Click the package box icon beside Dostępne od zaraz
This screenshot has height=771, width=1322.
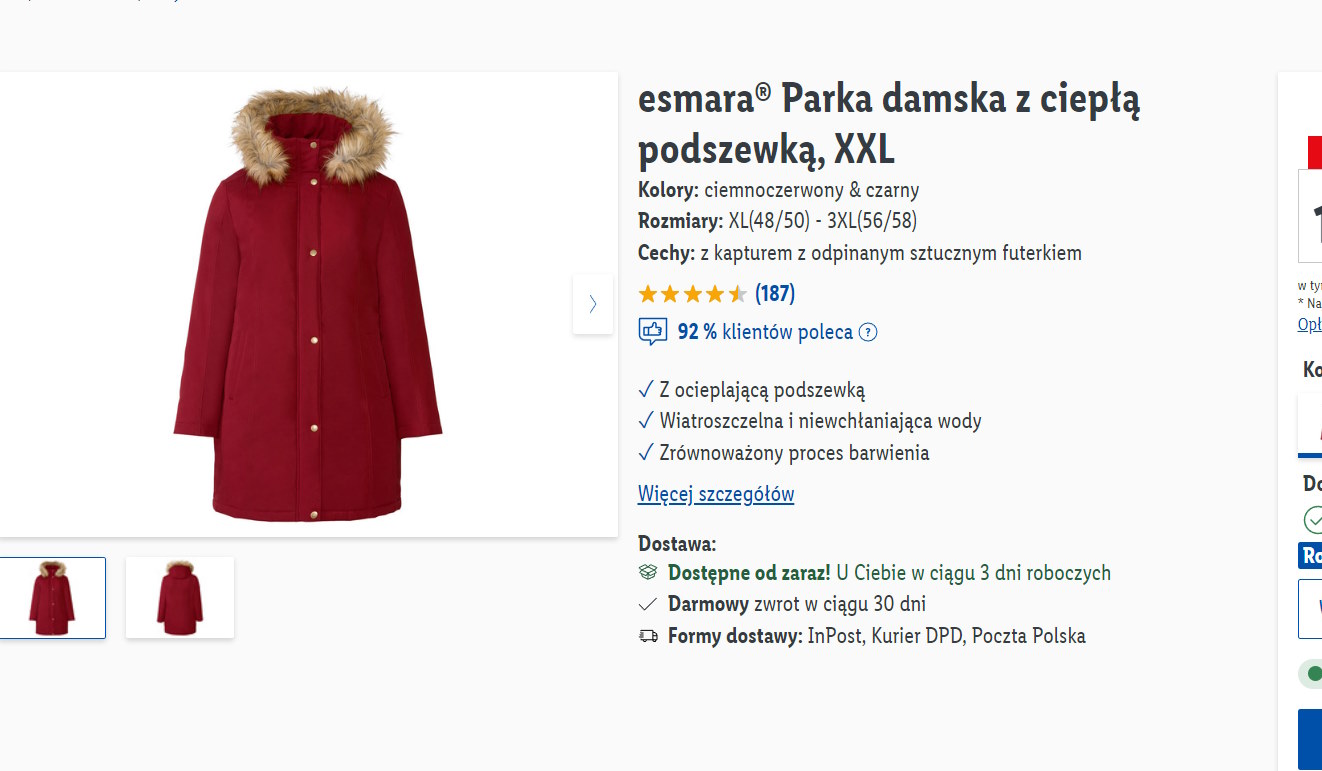click(648, 573)
